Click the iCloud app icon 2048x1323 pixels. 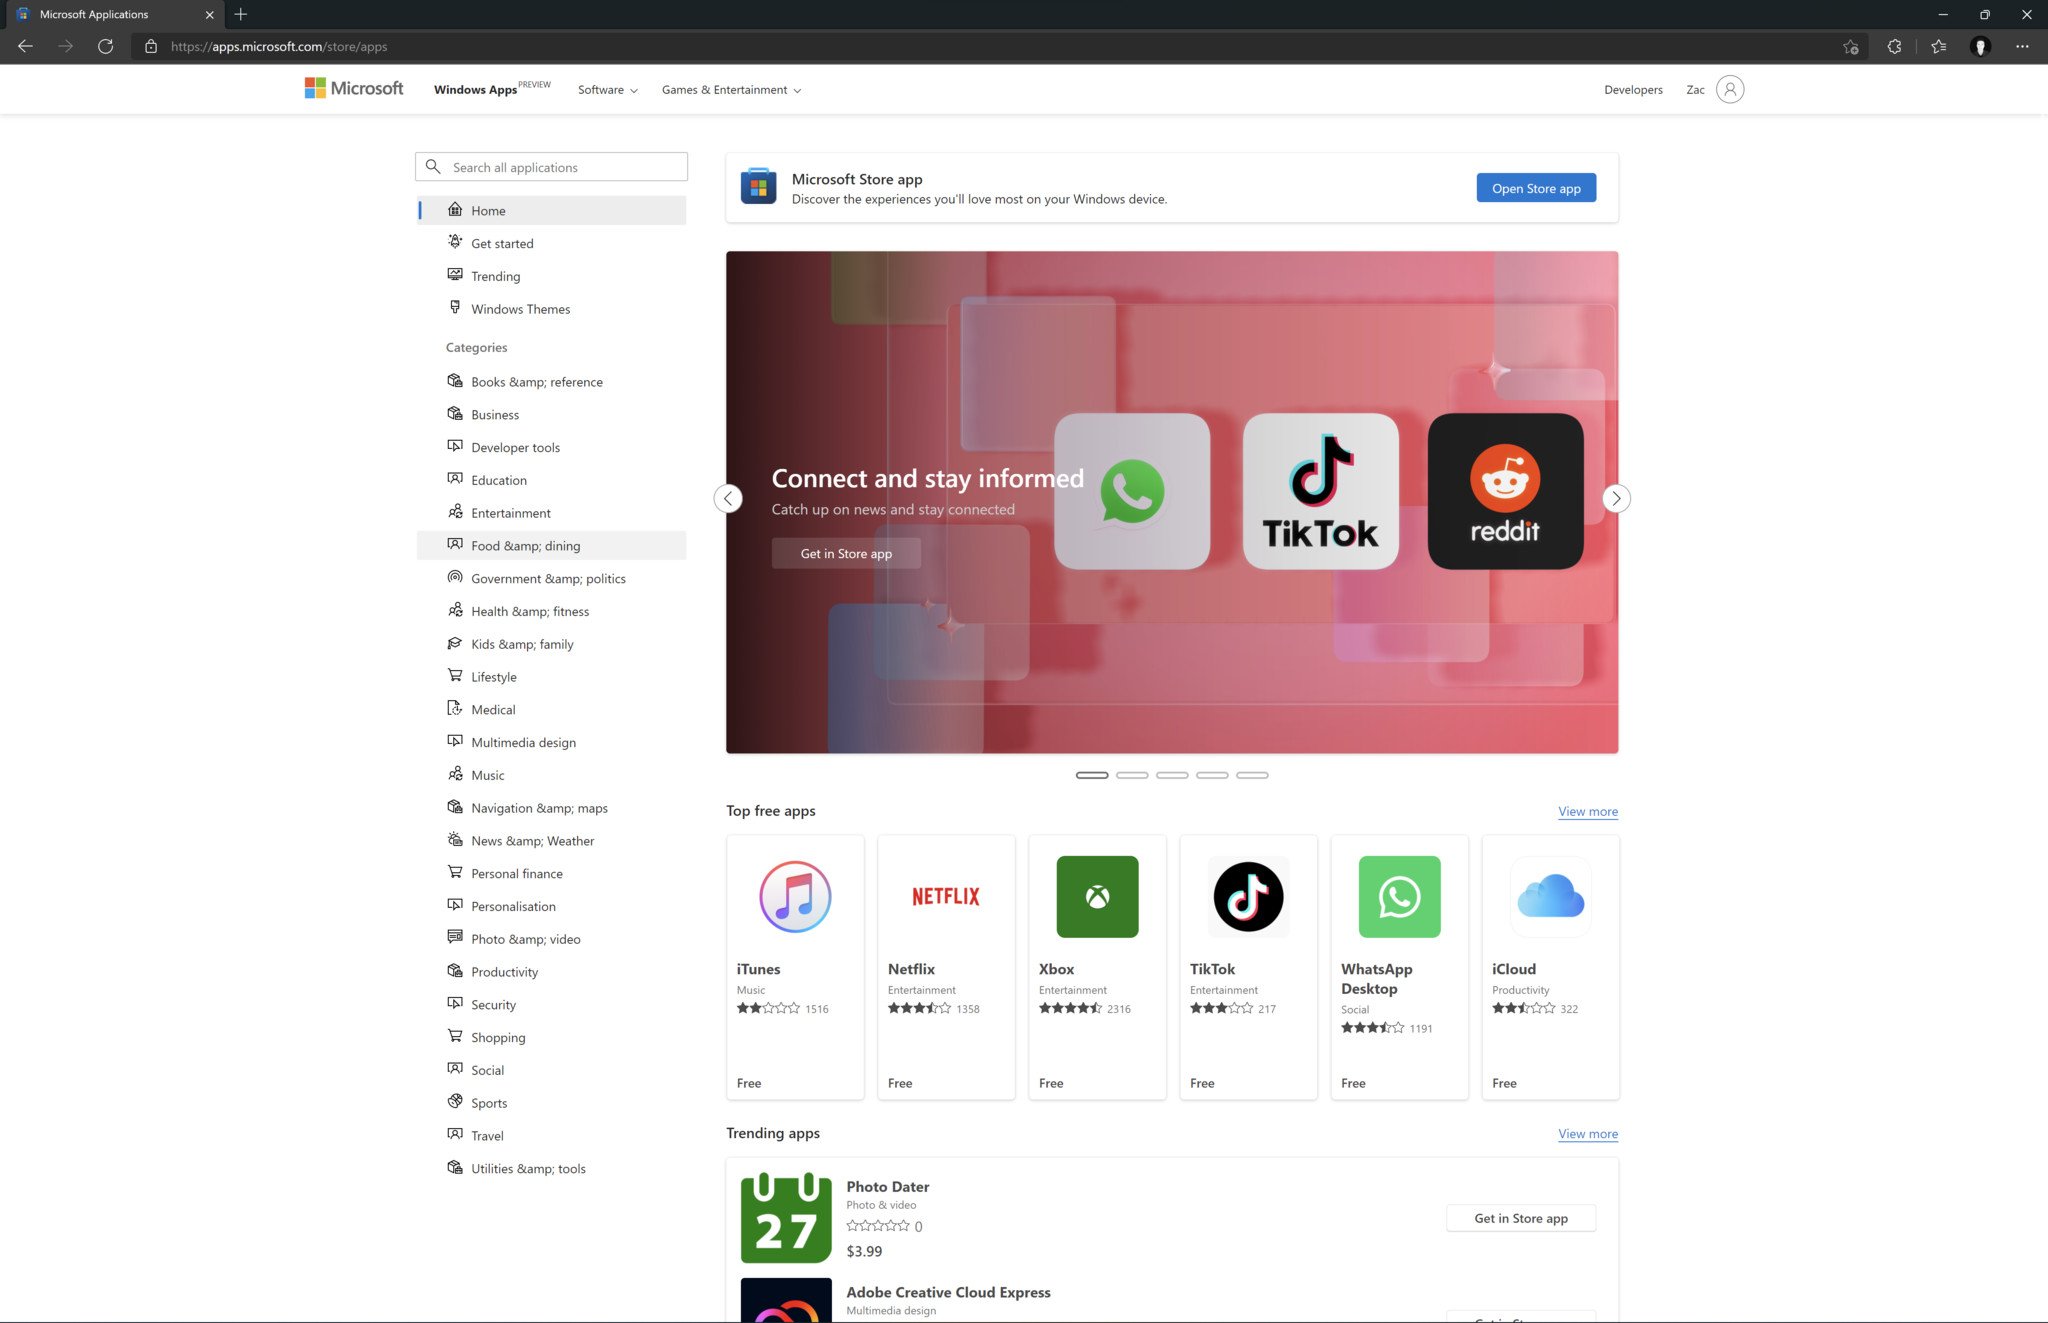click(1549, 894)
